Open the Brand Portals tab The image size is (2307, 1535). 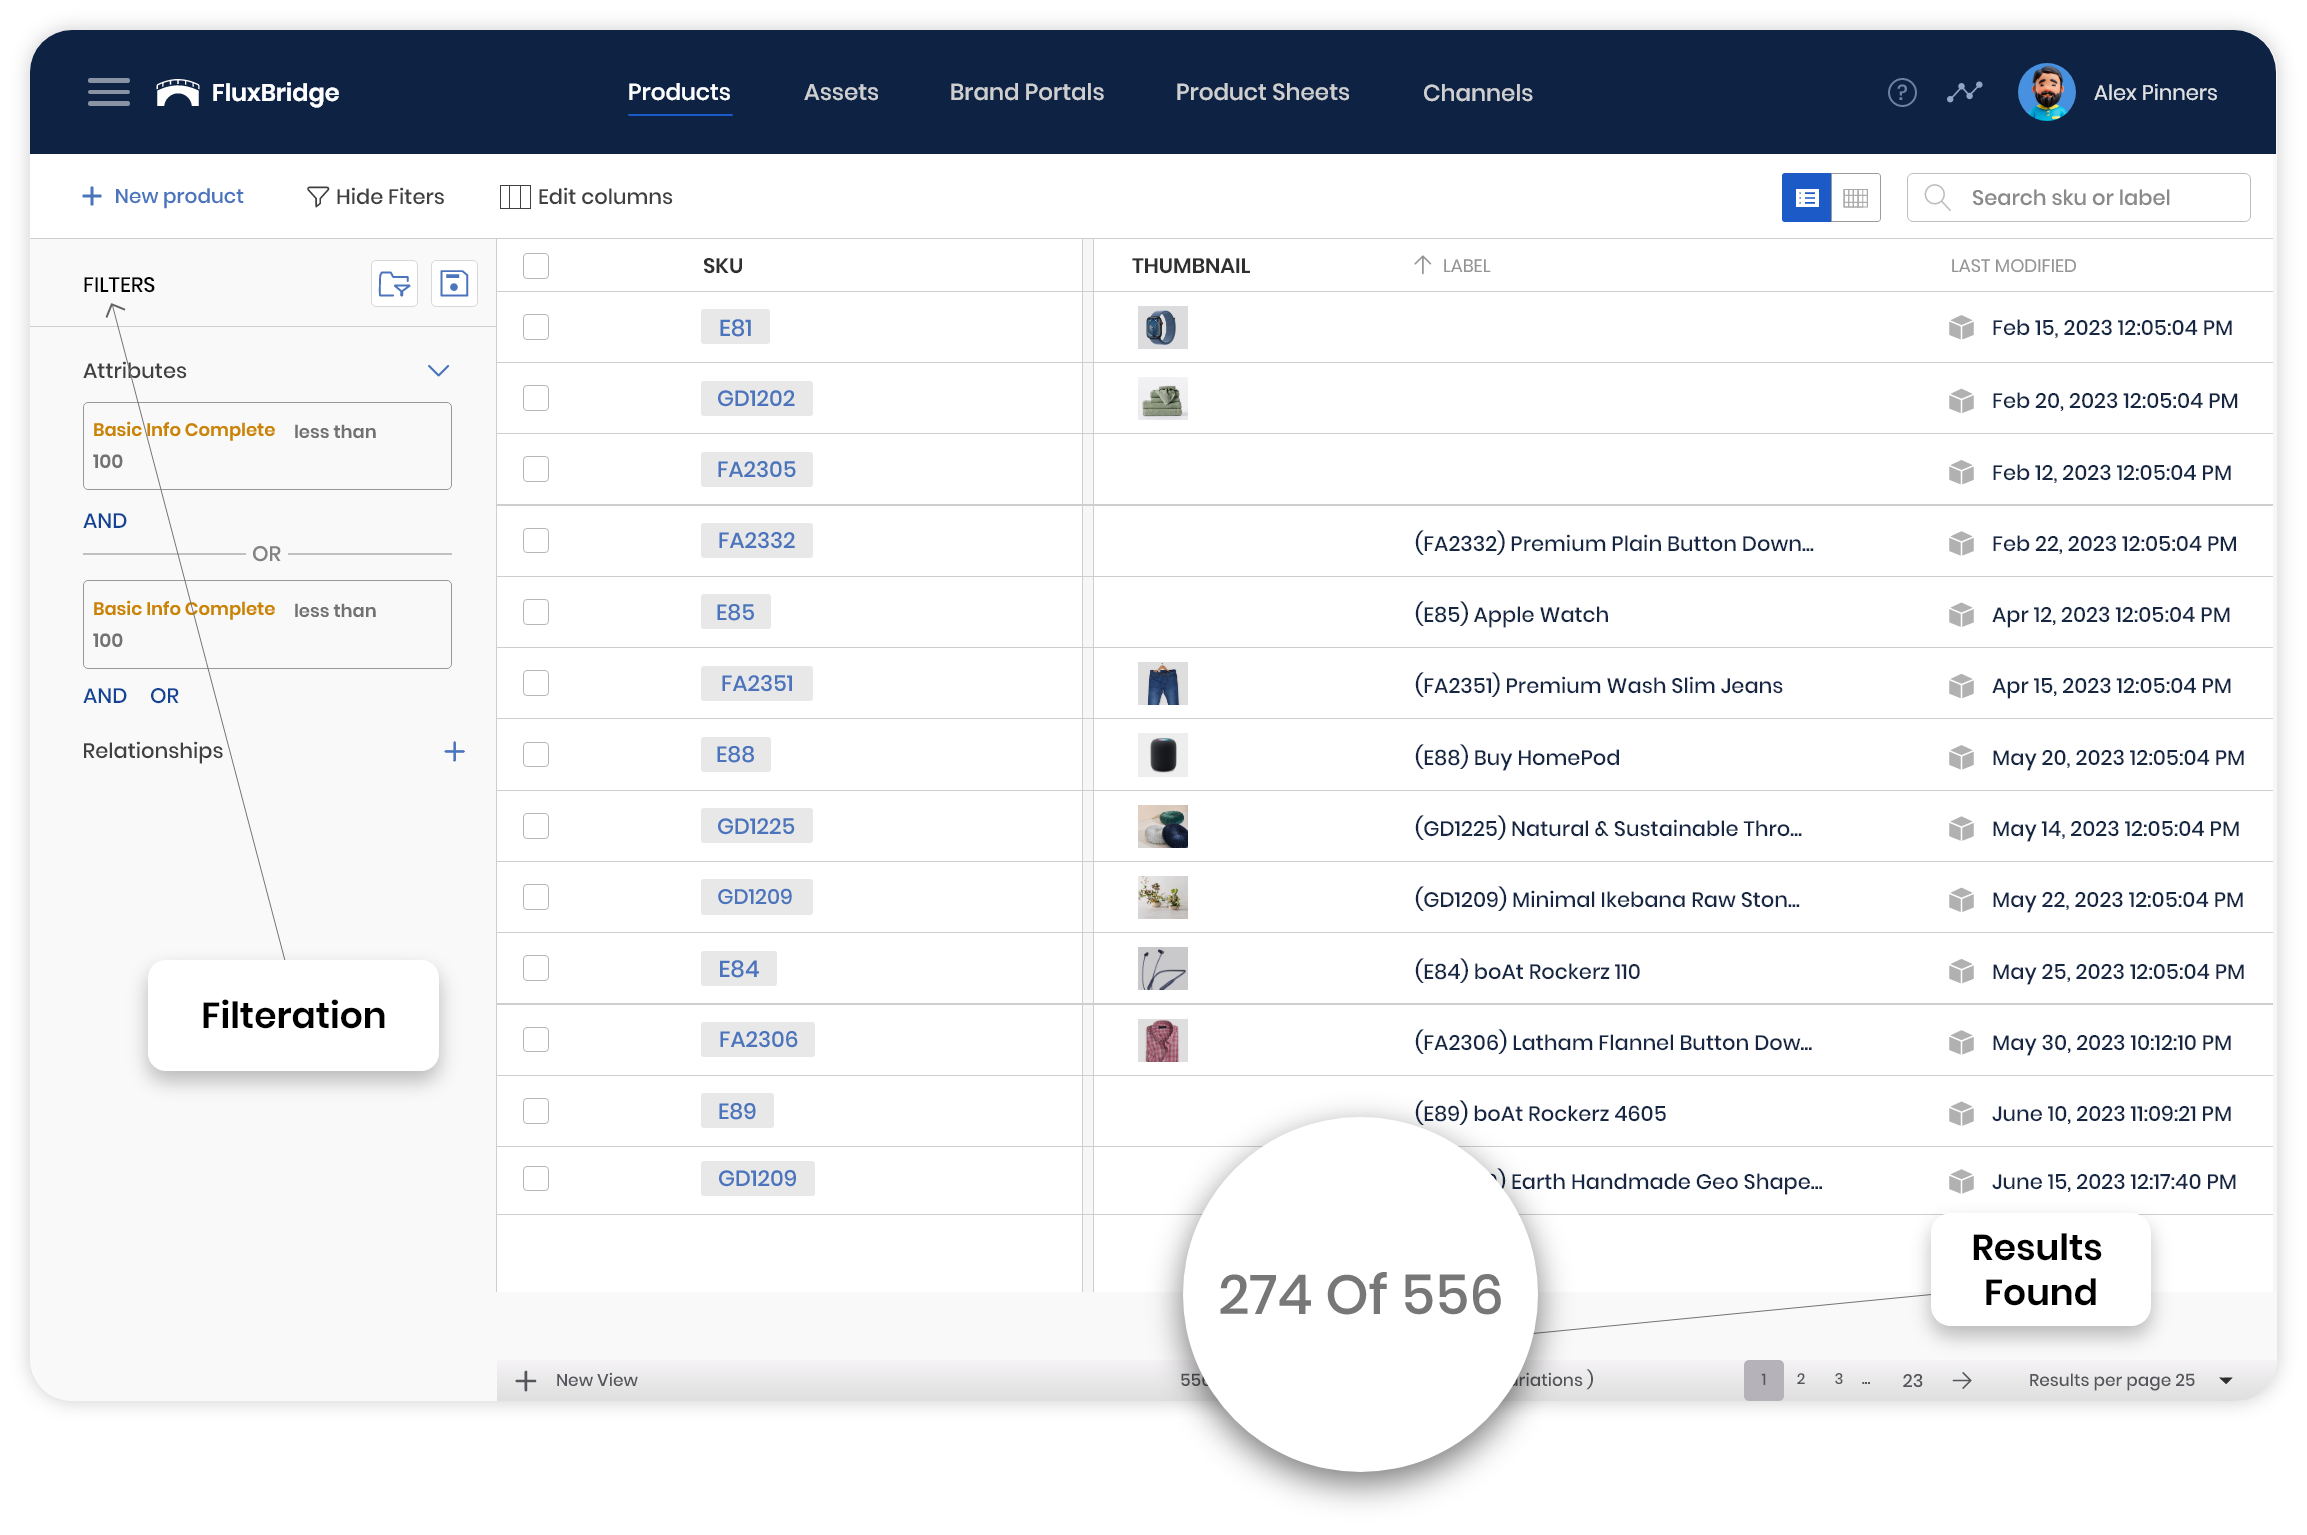[1026, 93]
